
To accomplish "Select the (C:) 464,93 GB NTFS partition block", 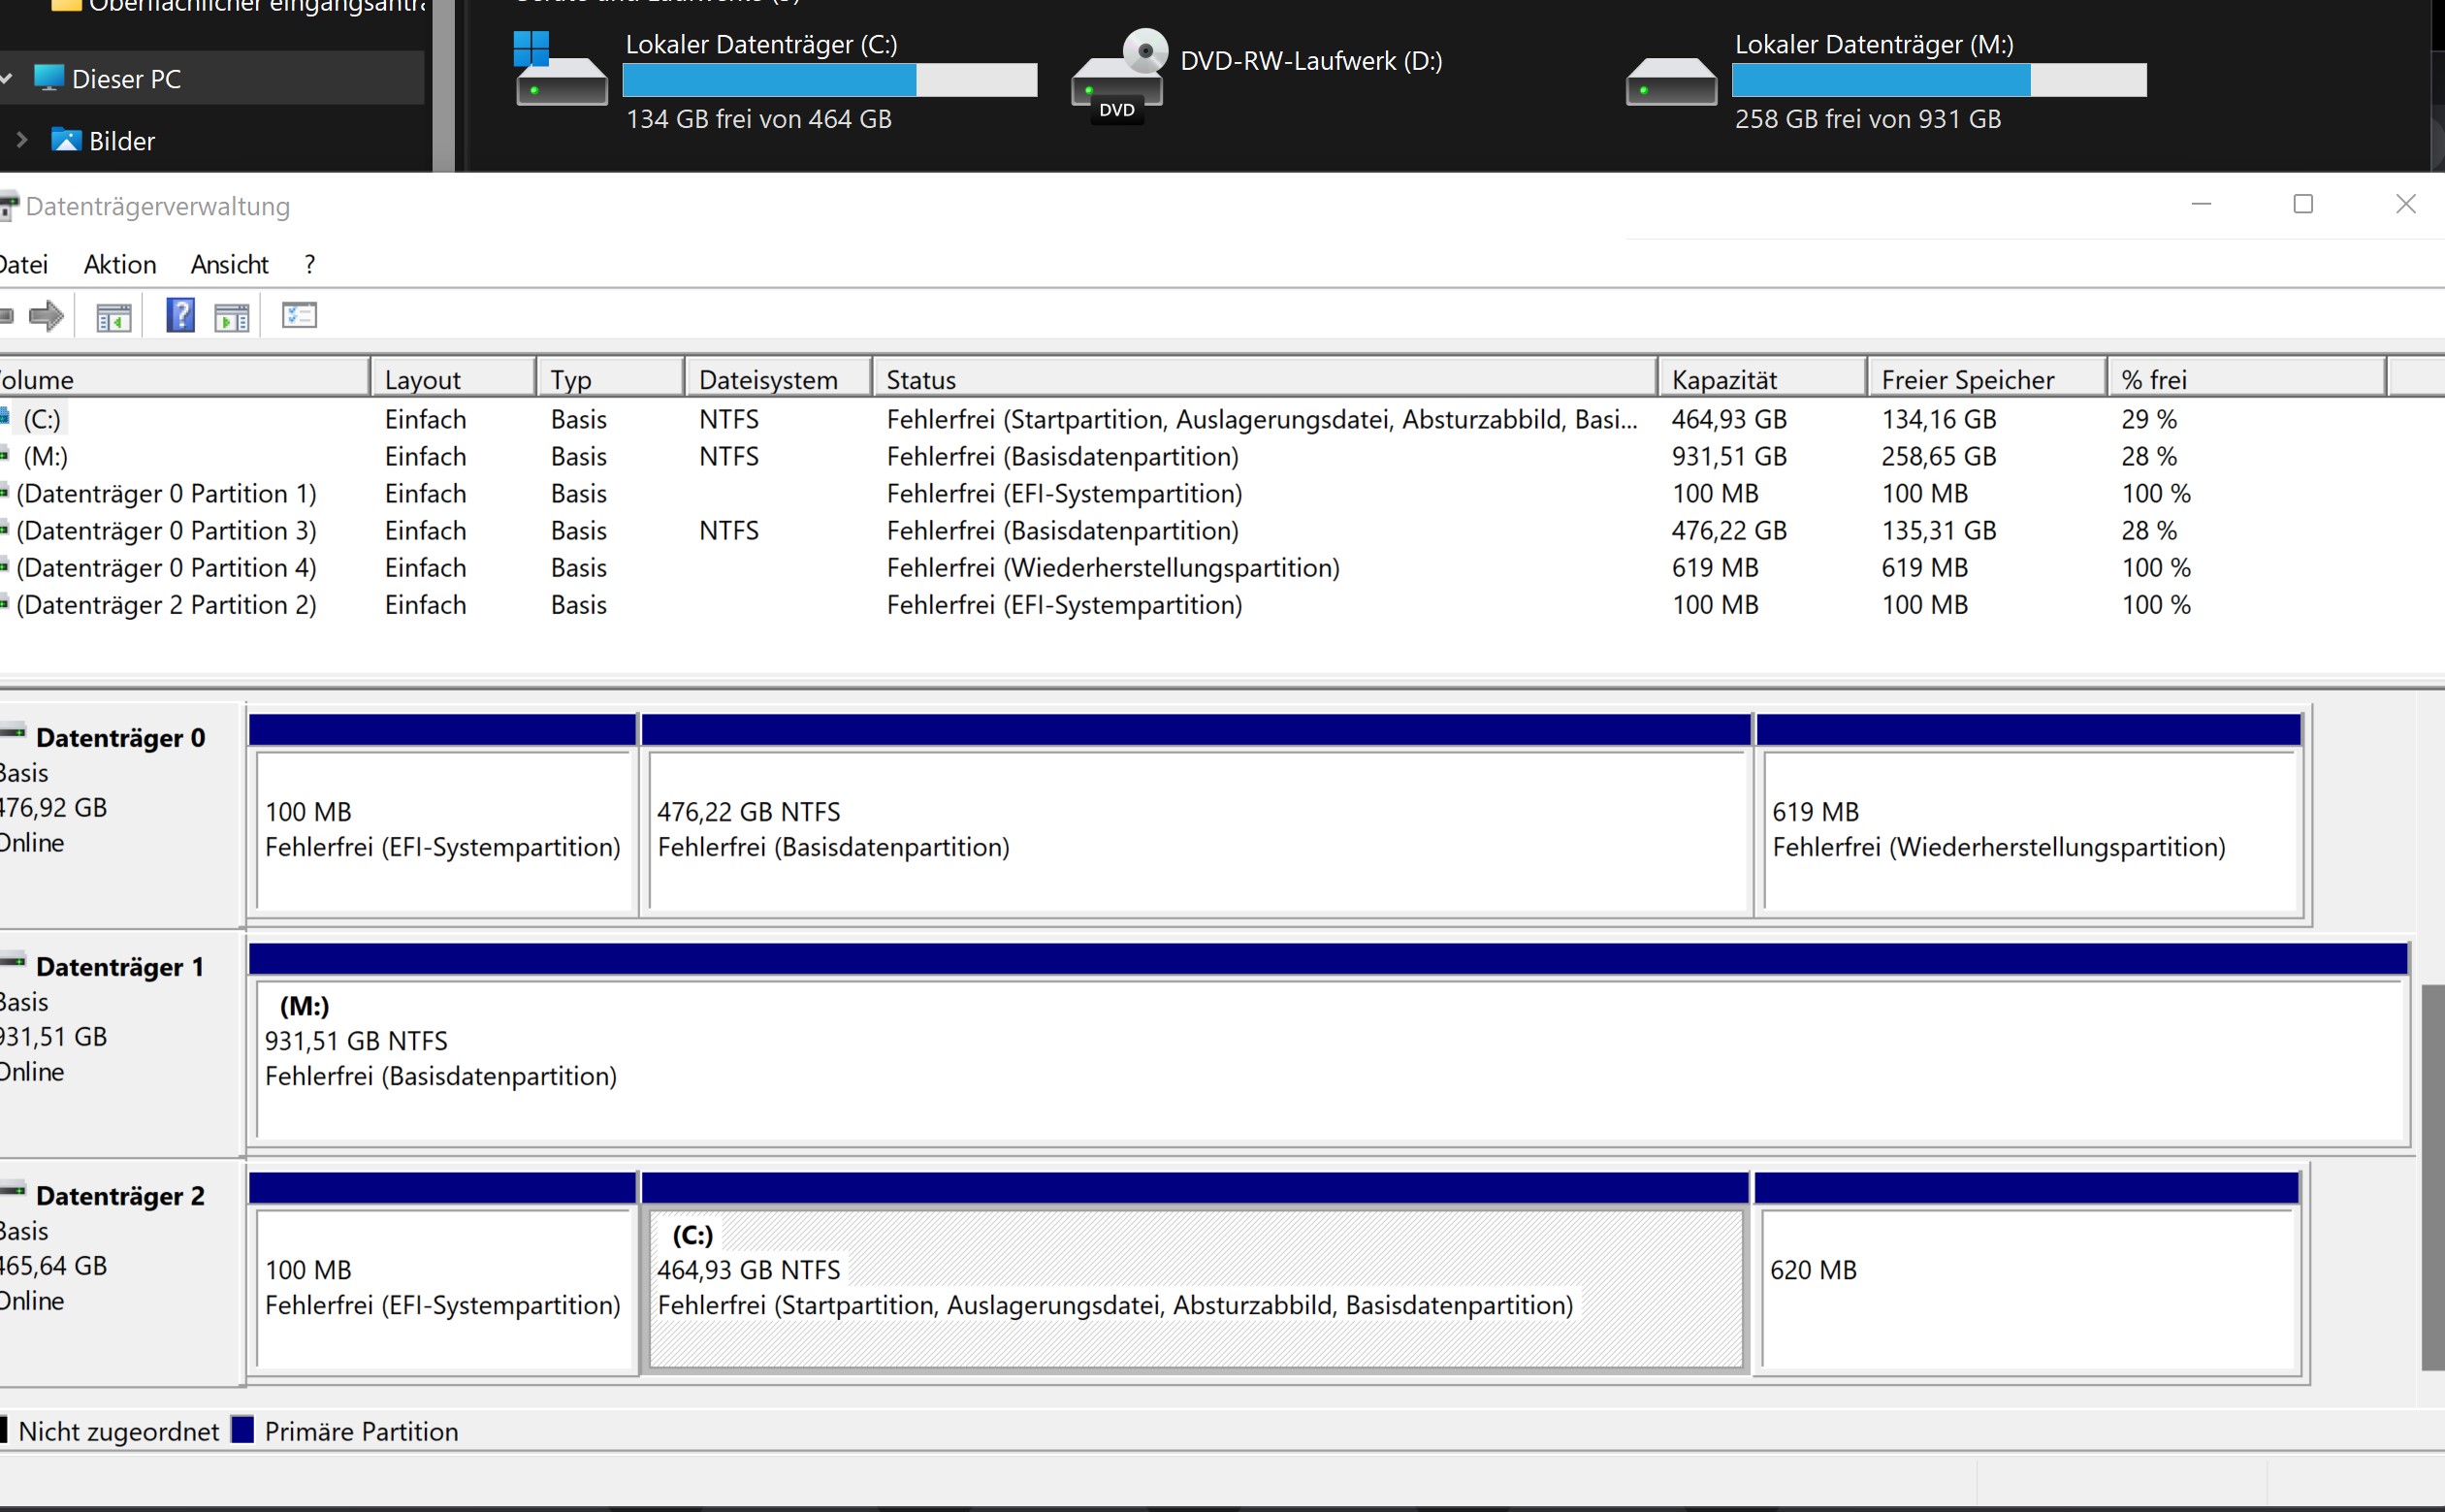I will pyautogui.click(x=1195, y=1288).
